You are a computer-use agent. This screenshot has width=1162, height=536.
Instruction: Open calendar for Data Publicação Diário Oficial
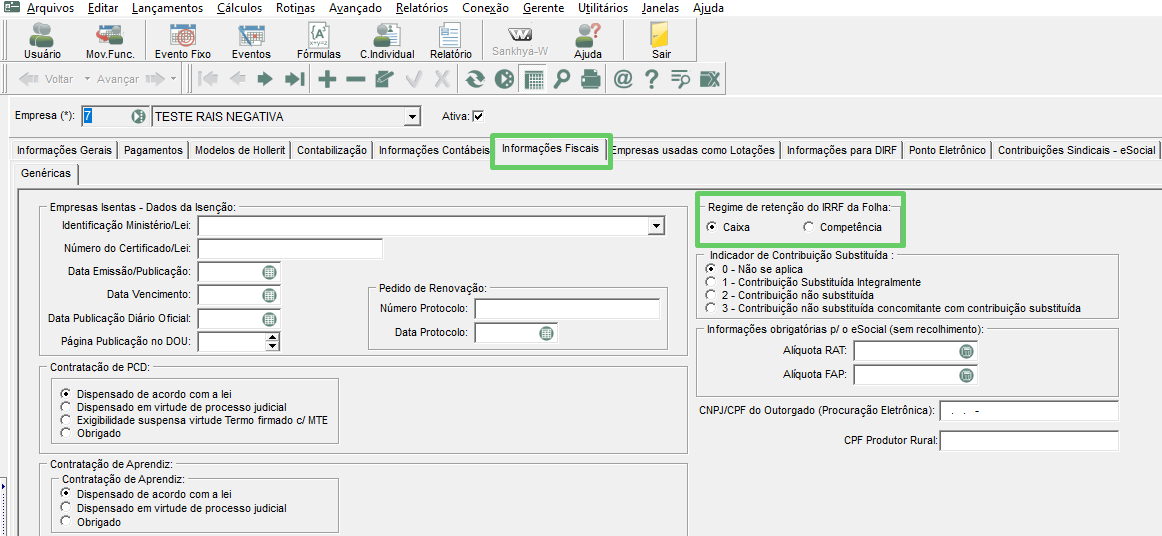(269, 319)
